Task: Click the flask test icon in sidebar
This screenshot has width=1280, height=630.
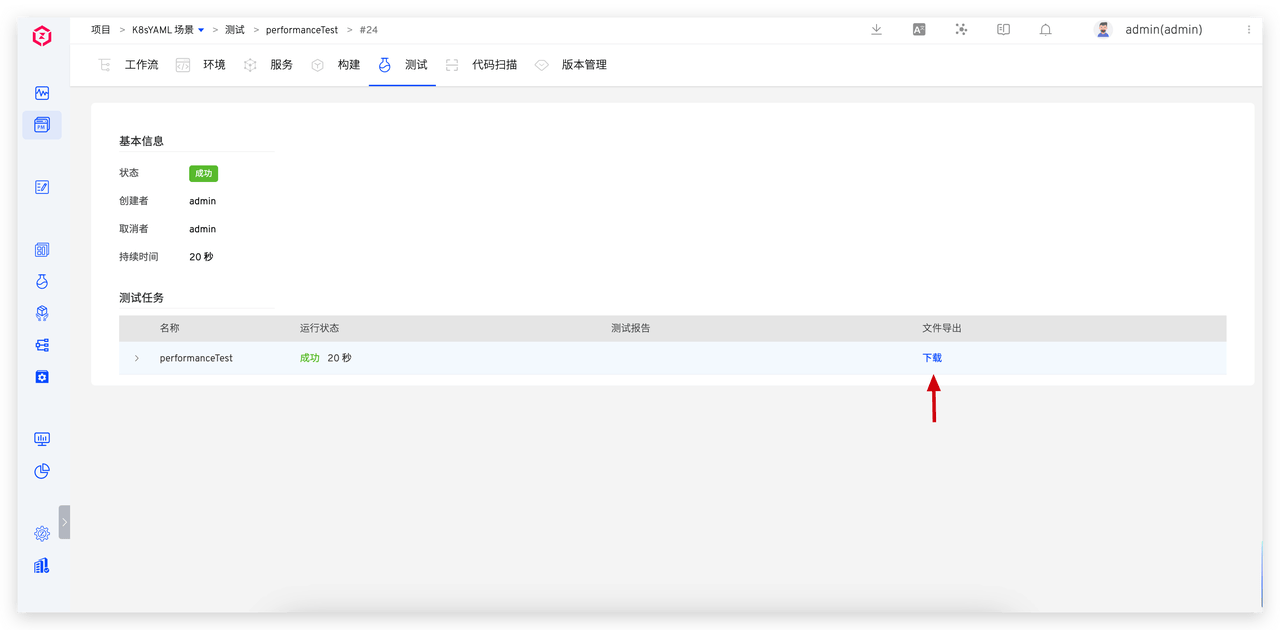Action: (42, 282)
